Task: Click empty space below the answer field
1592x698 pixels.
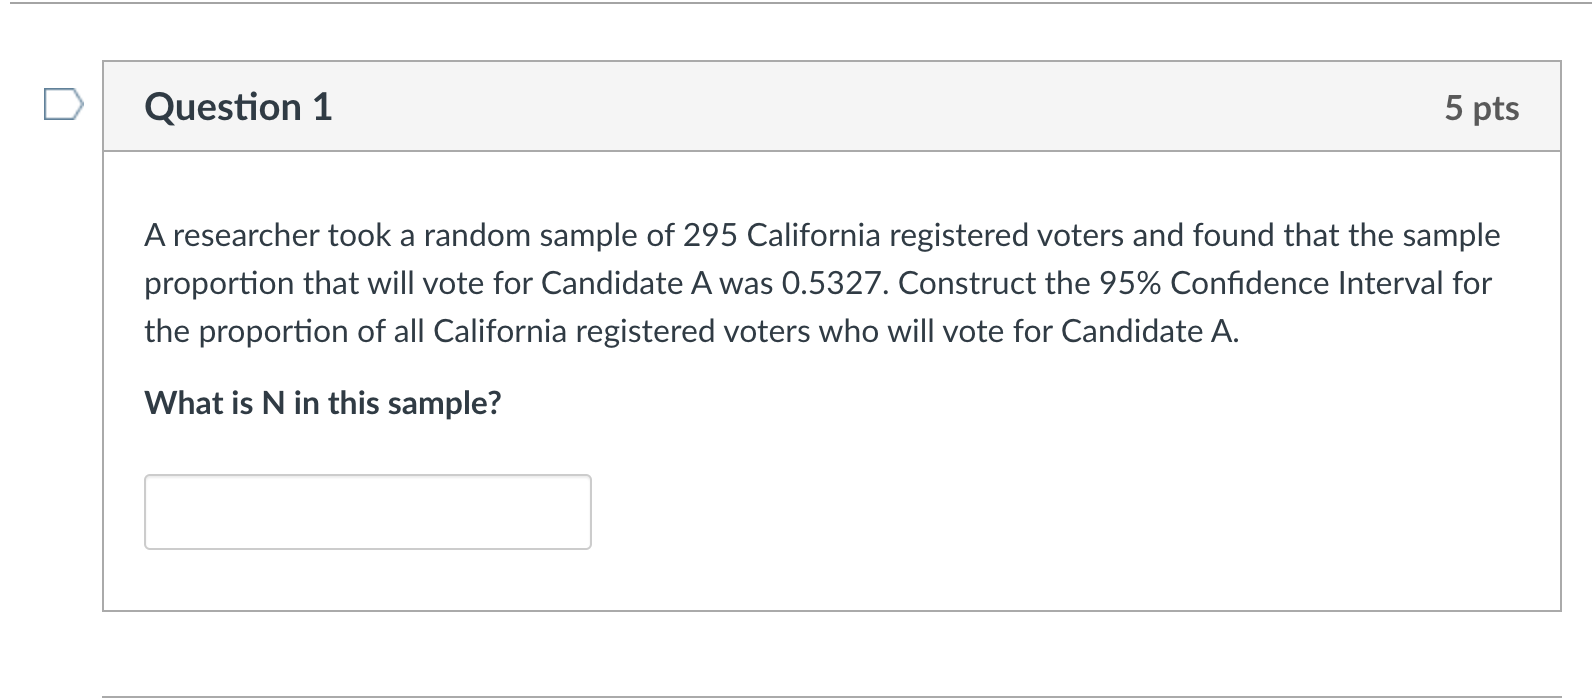Action: click(x=830, y=580)
